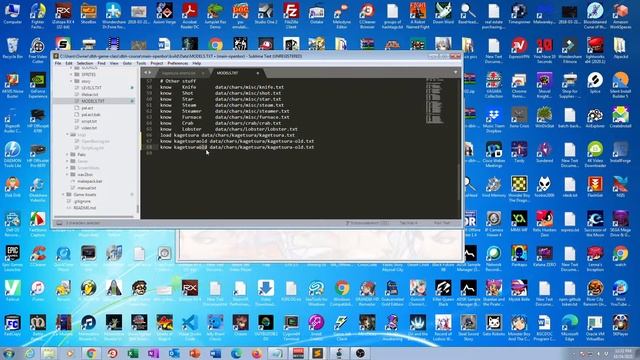This screenshot has height=360, width=640.
Task: Open the Edit menu
Action: click(69, 63)
